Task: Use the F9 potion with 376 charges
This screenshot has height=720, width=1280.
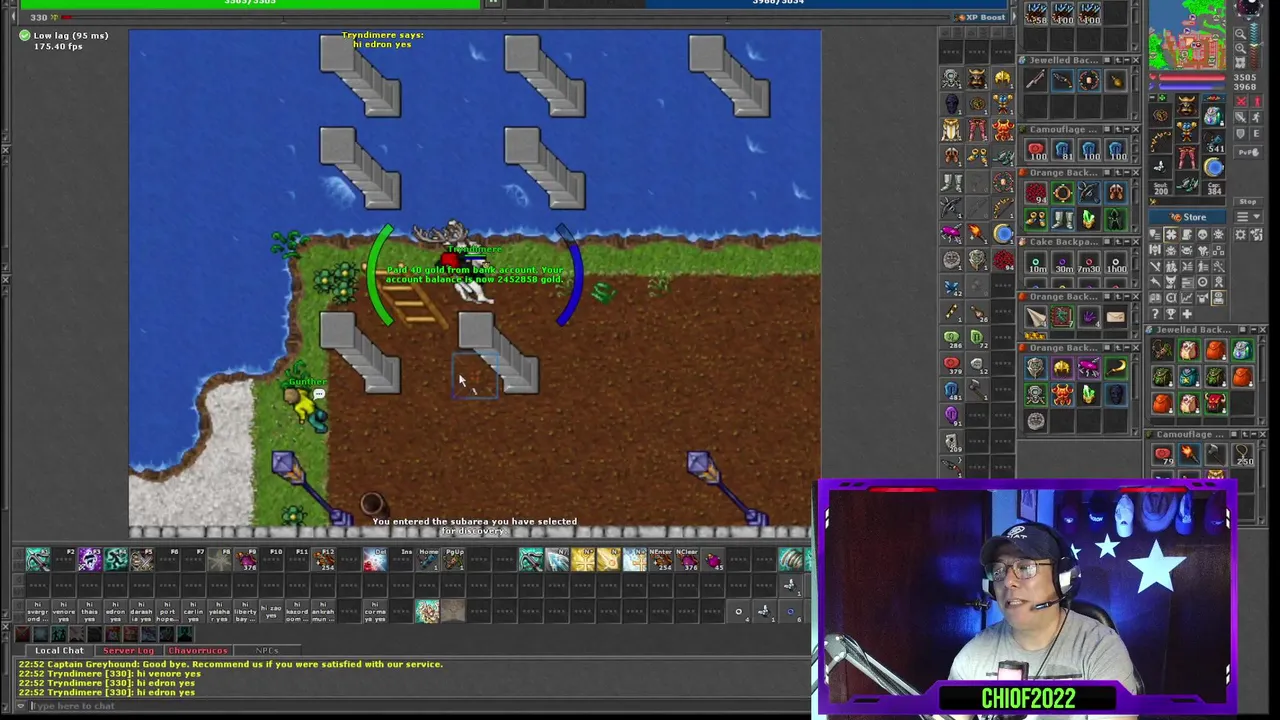Action: [x=246, y=559]
